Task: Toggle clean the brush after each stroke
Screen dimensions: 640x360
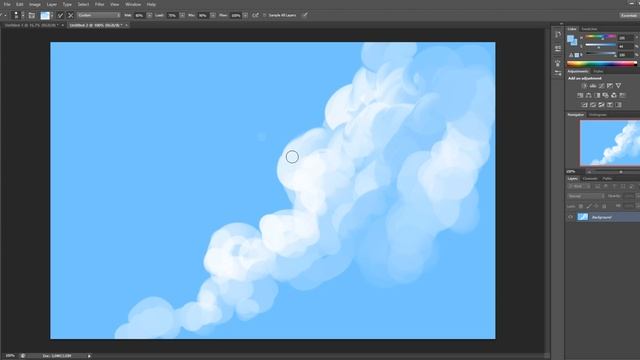Action: 70,16
